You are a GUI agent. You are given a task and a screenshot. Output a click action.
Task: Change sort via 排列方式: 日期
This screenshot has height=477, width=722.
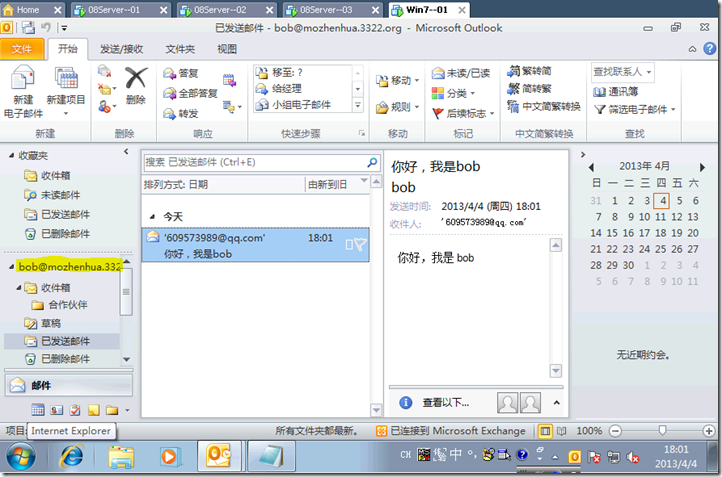(x=176, y=185)
